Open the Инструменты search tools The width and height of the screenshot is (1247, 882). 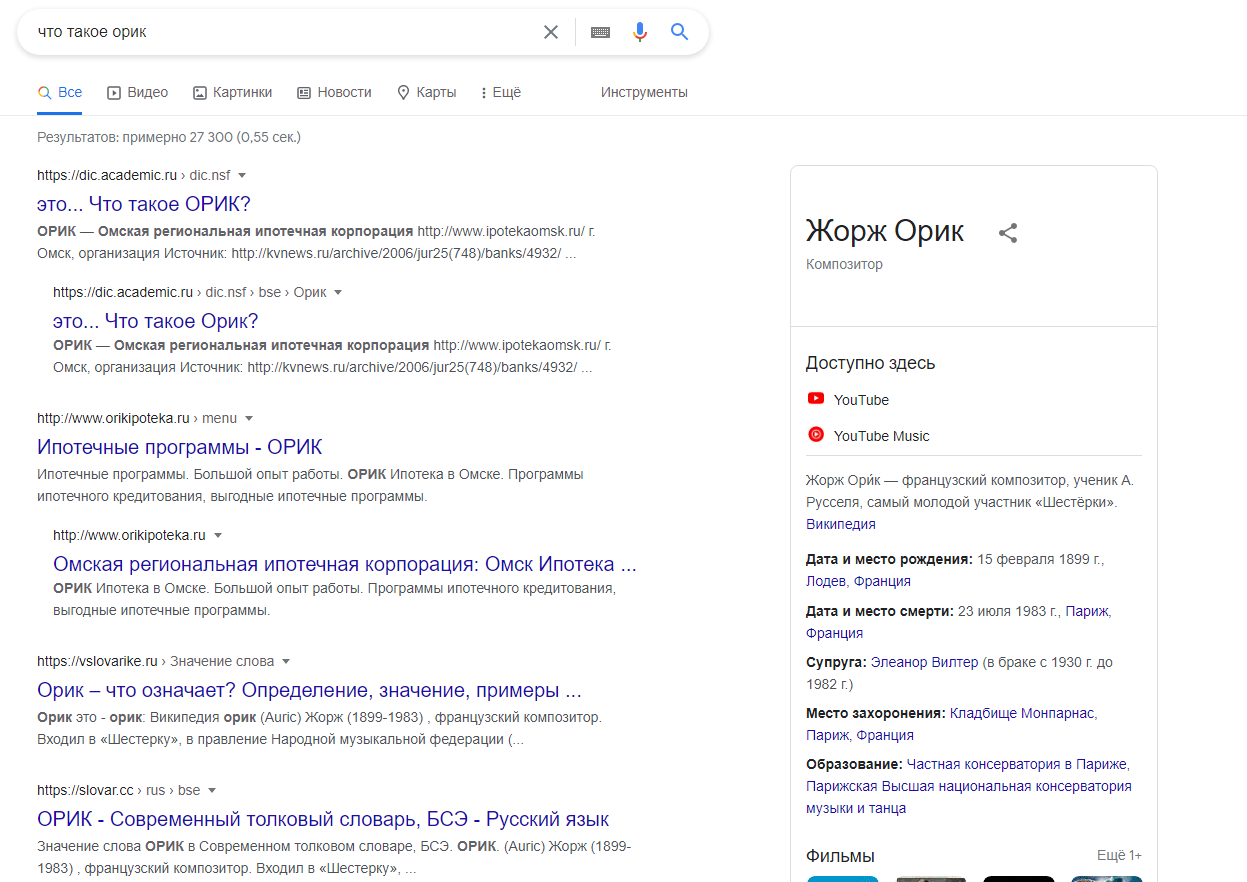[644, 92]
